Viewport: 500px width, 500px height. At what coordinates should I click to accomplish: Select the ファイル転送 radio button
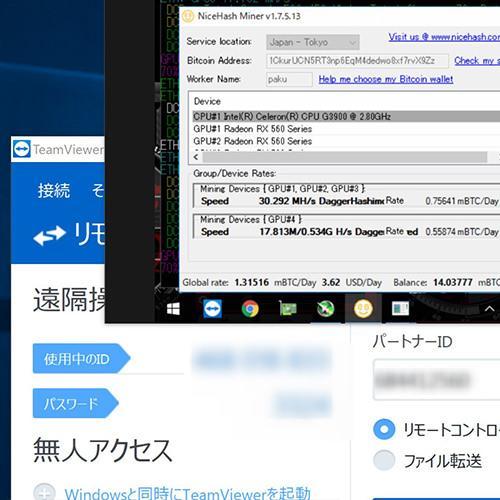pyautogui.click(x=384, y=460)
